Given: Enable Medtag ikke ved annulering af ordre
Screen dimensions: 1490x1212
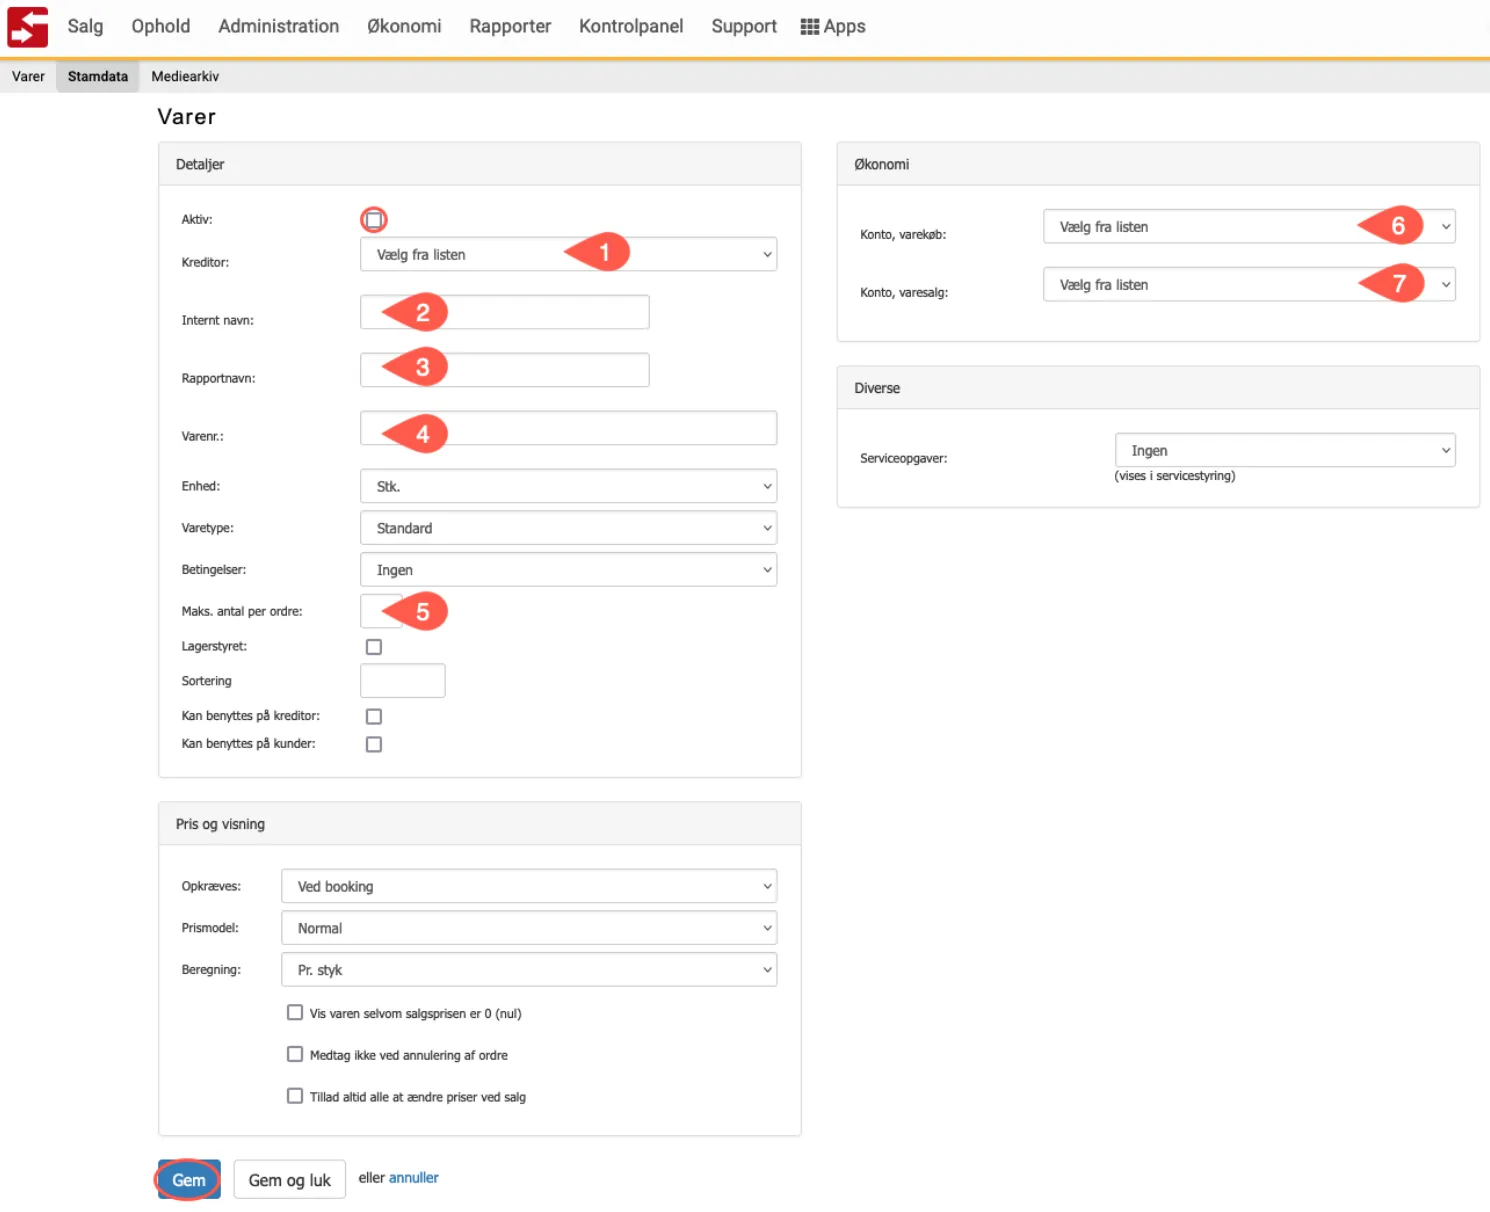Looking at the screenshot, I should 295,1054.
